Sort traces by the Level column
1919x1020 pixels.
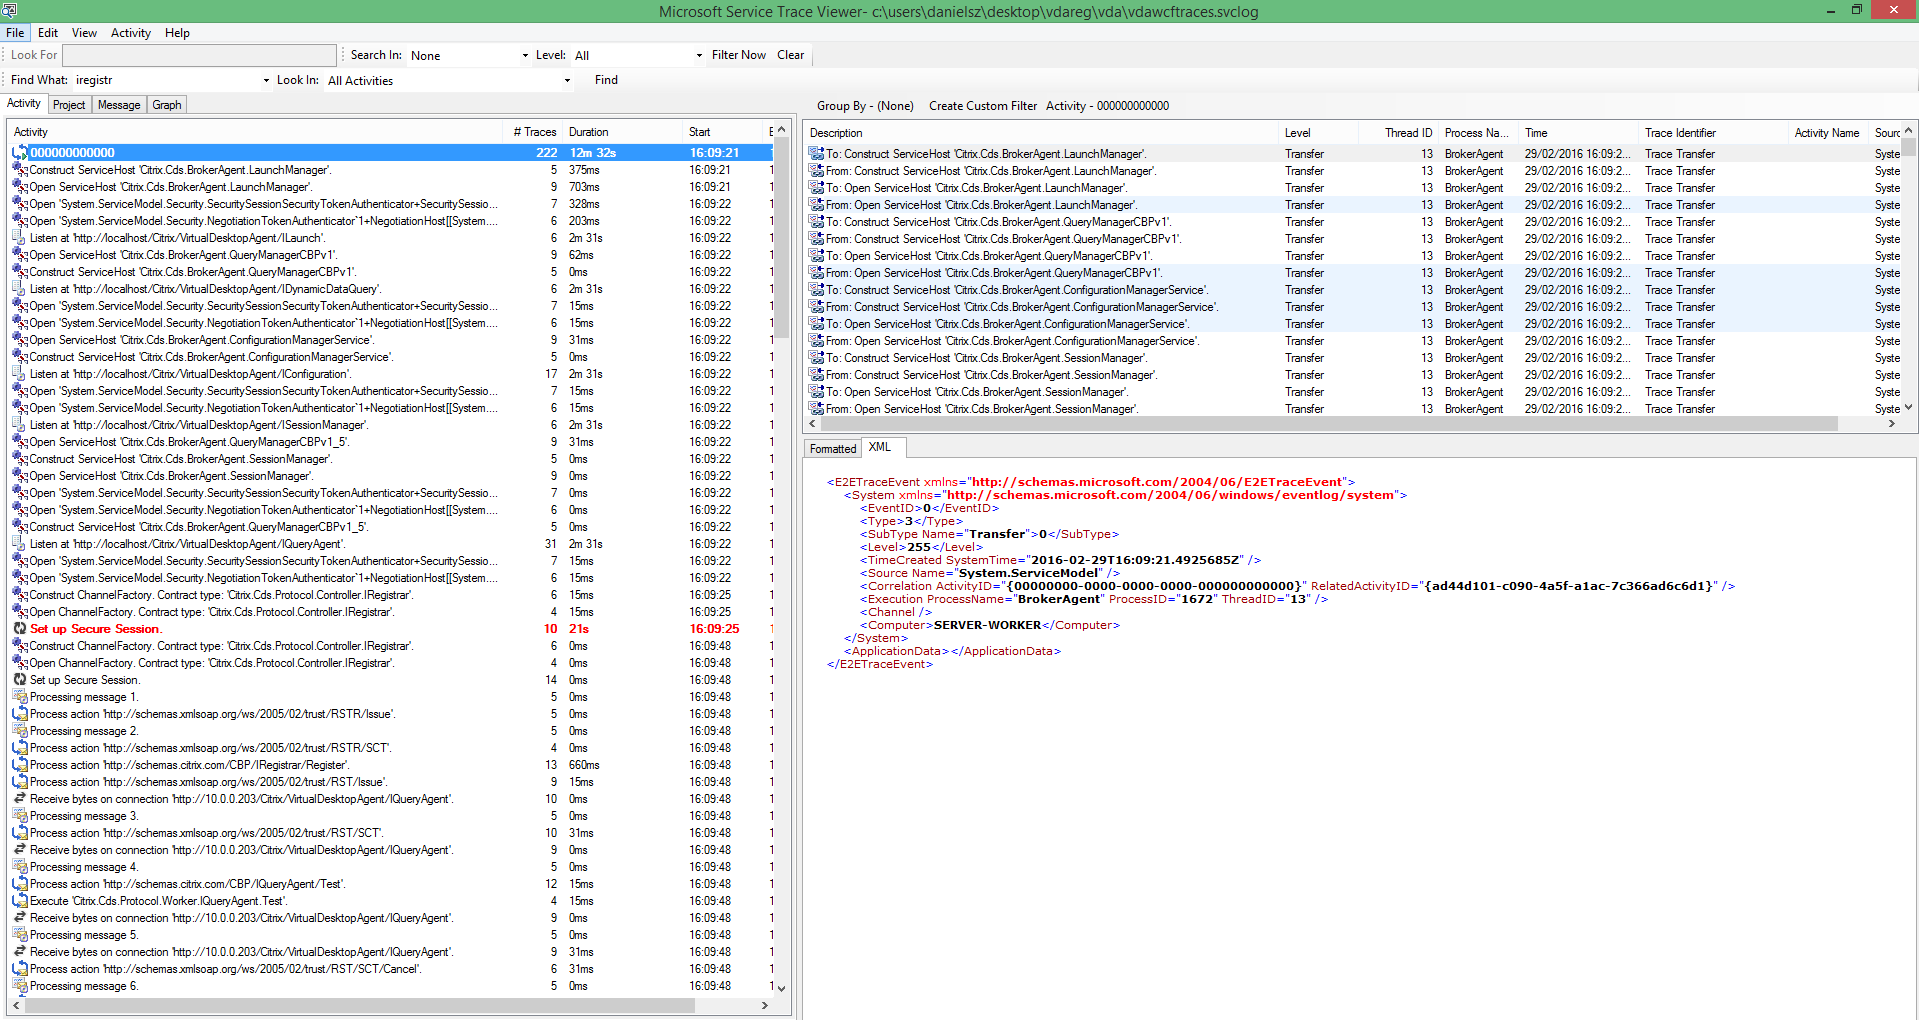[x=1319, y=133]
